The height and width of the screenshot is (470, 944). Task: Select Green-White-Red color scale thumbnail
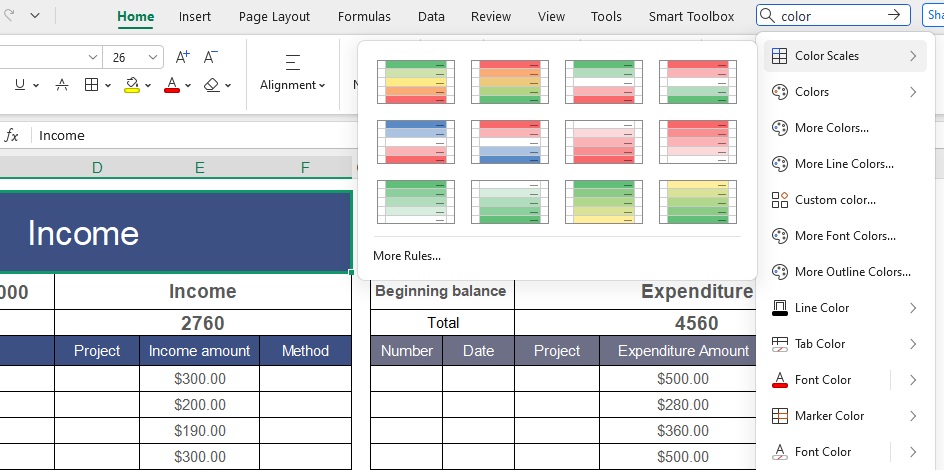tap(604, 82)
